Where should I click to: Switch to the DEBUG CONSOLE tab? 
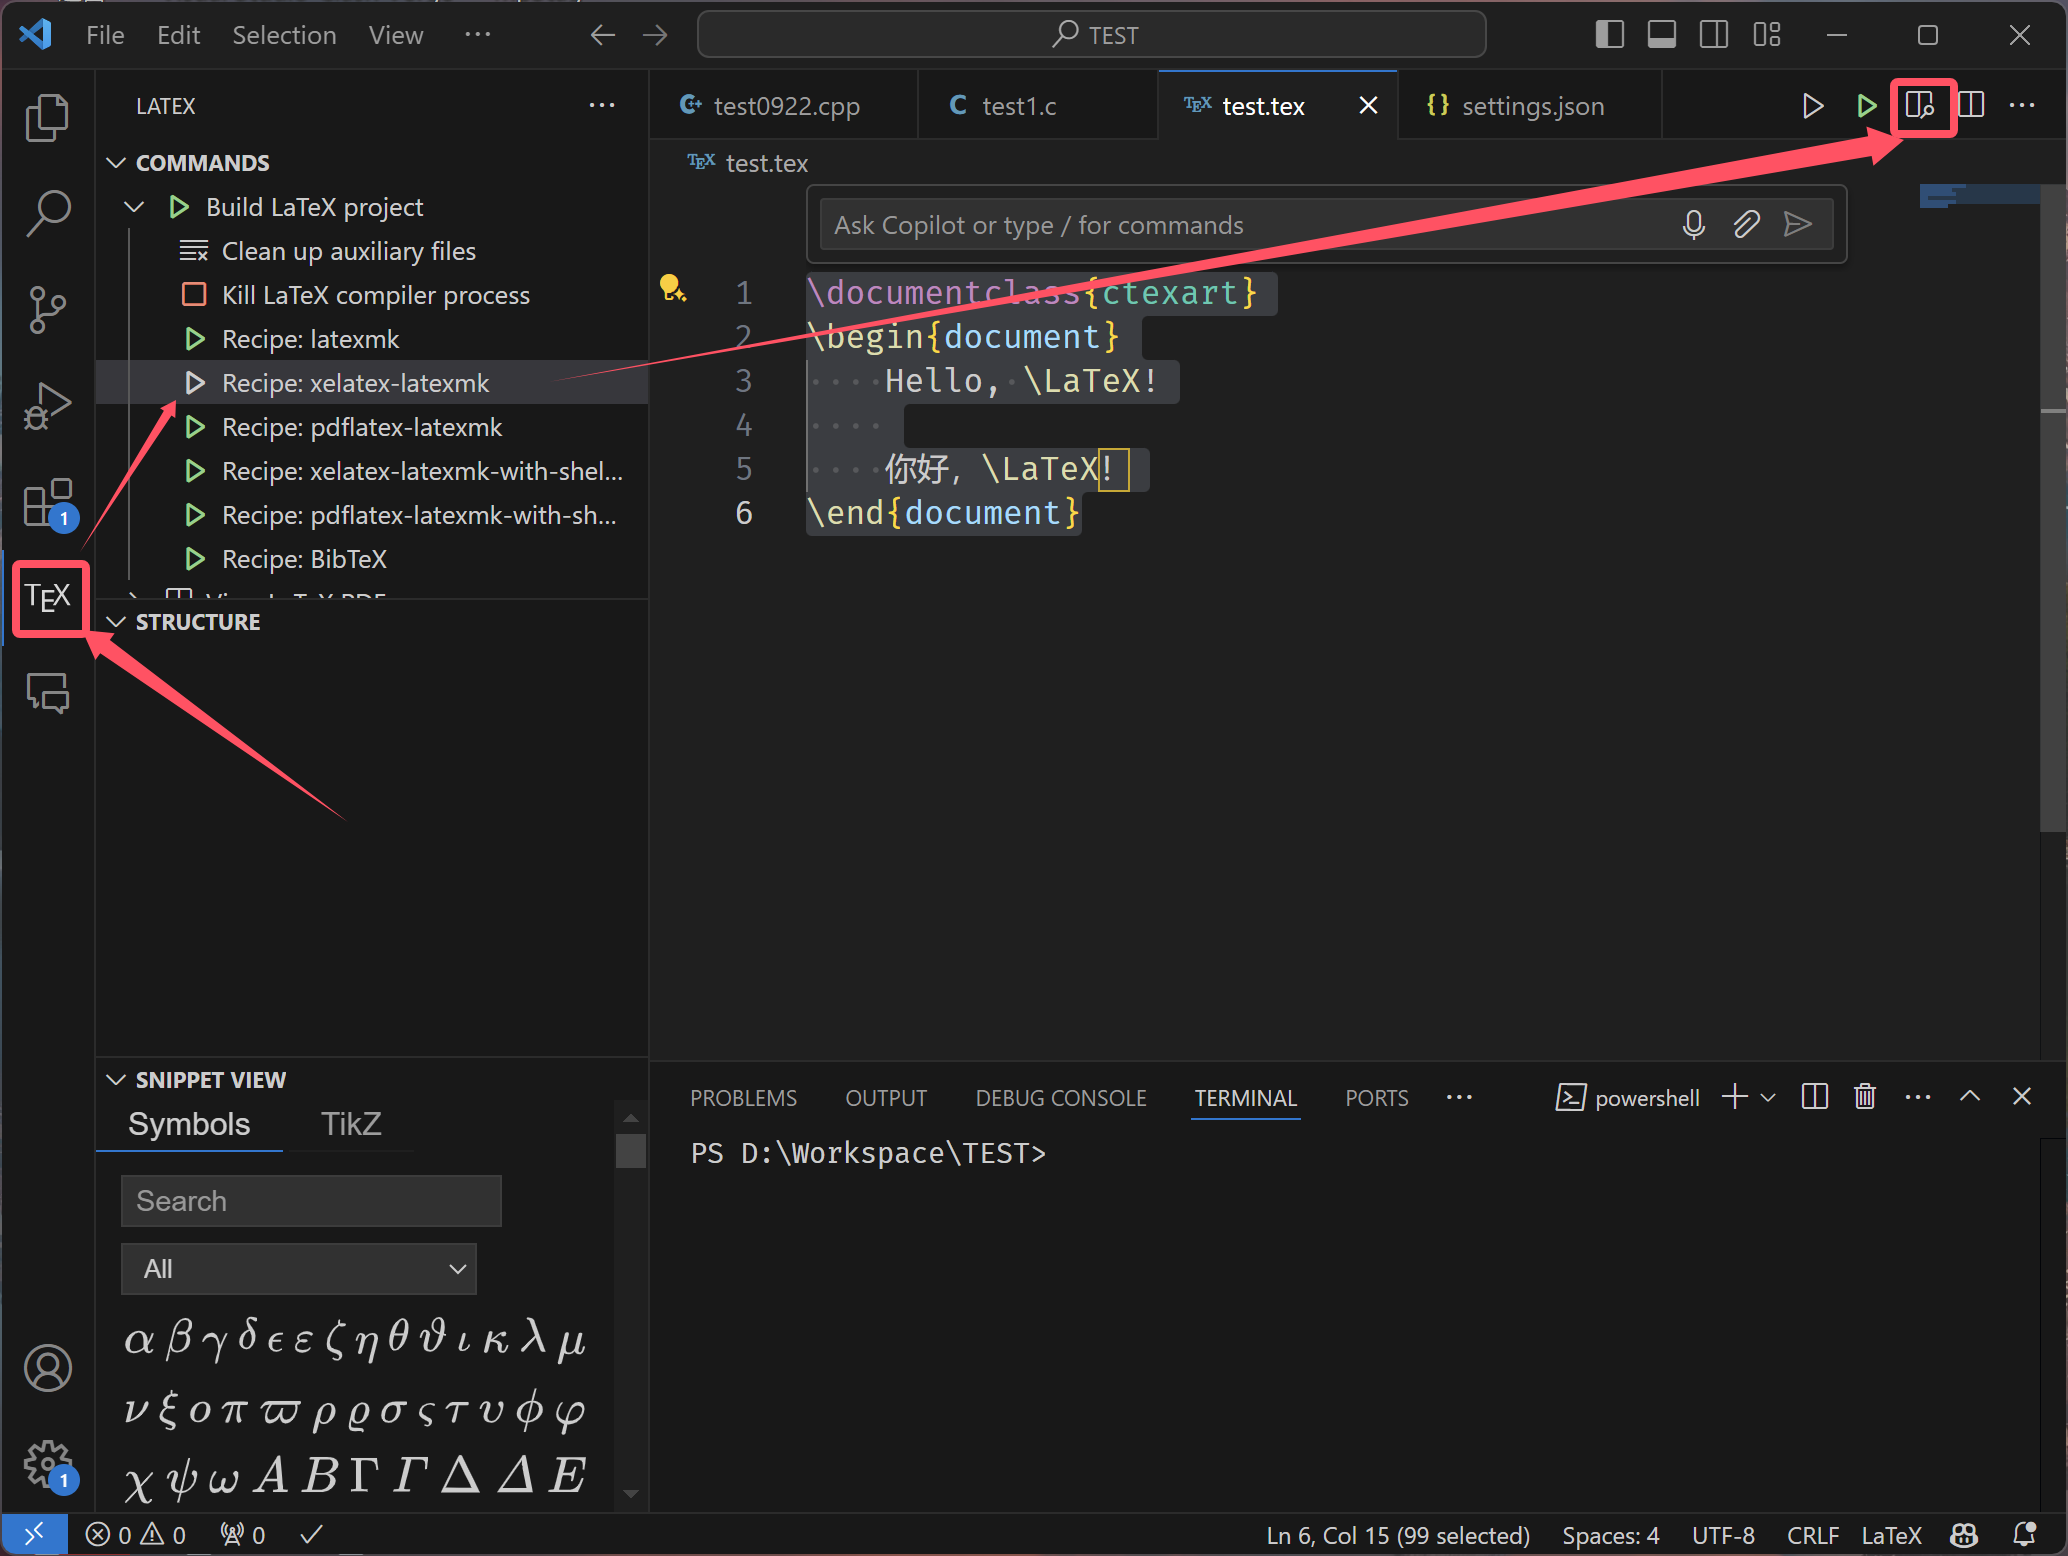click(1061, 1098)
